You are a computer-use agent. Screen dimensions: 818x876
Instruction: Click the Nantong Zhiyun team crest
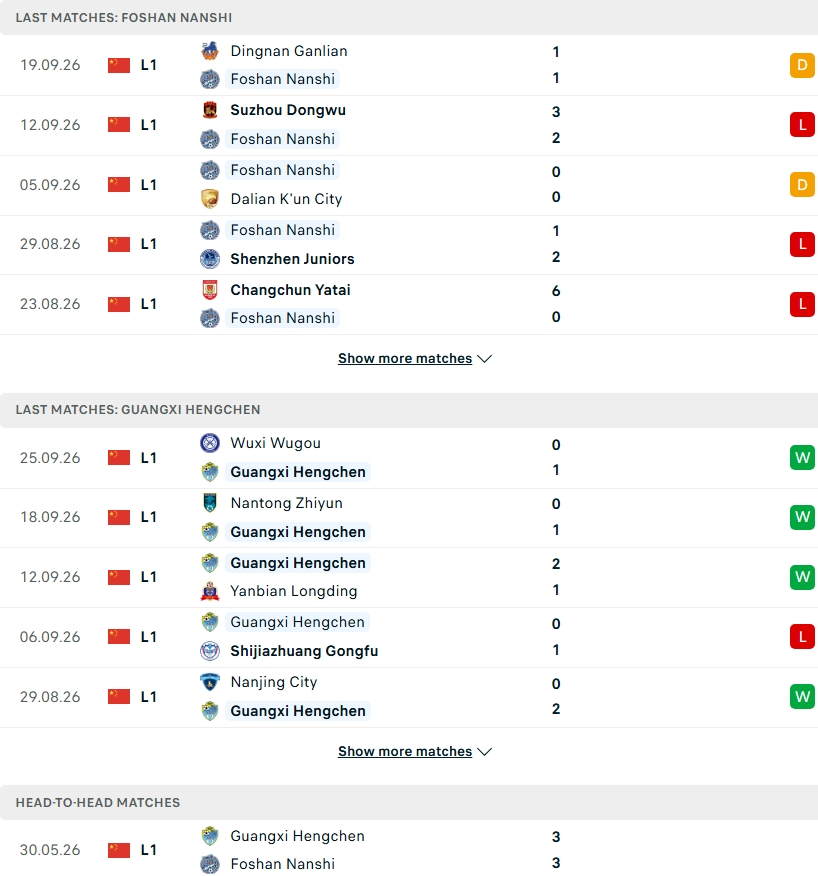coord(210,503)
